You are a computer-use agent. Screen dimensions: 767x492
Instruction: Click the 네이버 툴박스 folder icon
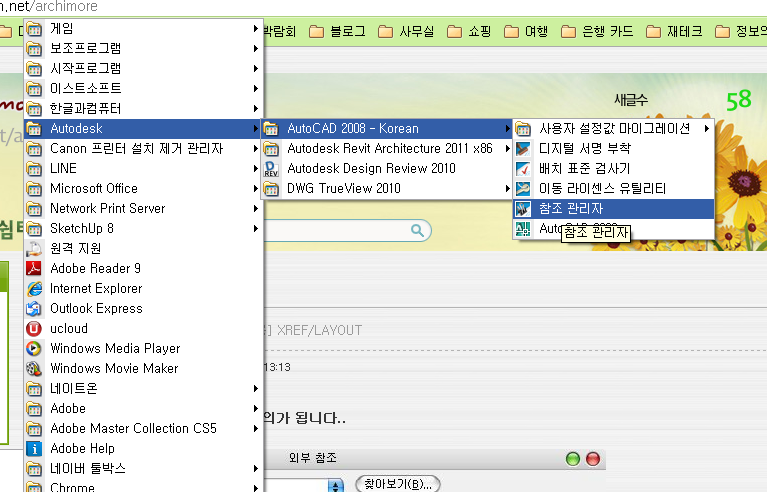(34, 469)
